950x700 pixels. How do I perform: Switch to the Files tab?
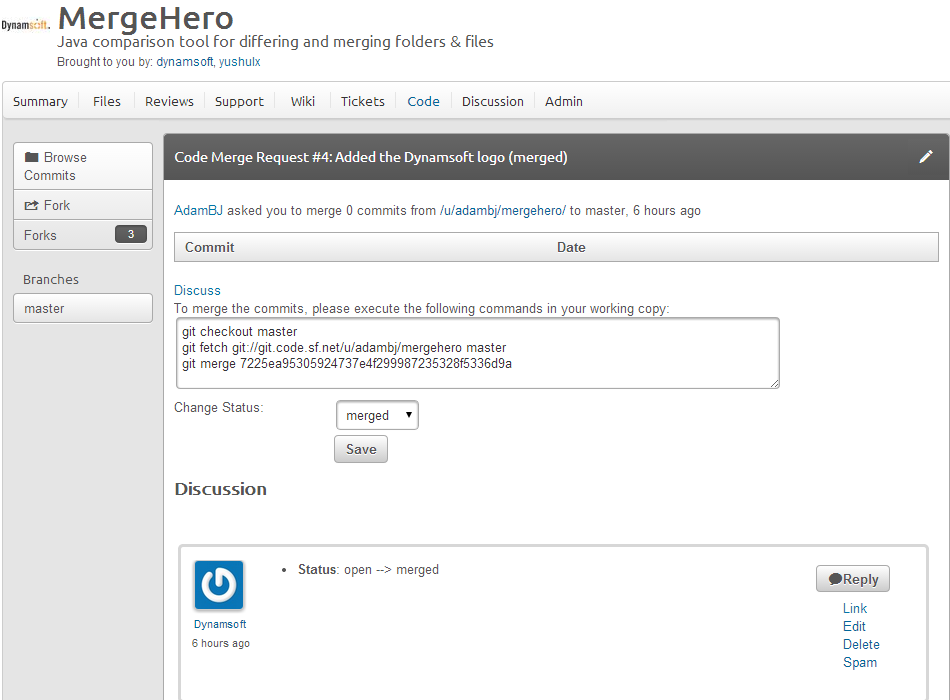106,101
